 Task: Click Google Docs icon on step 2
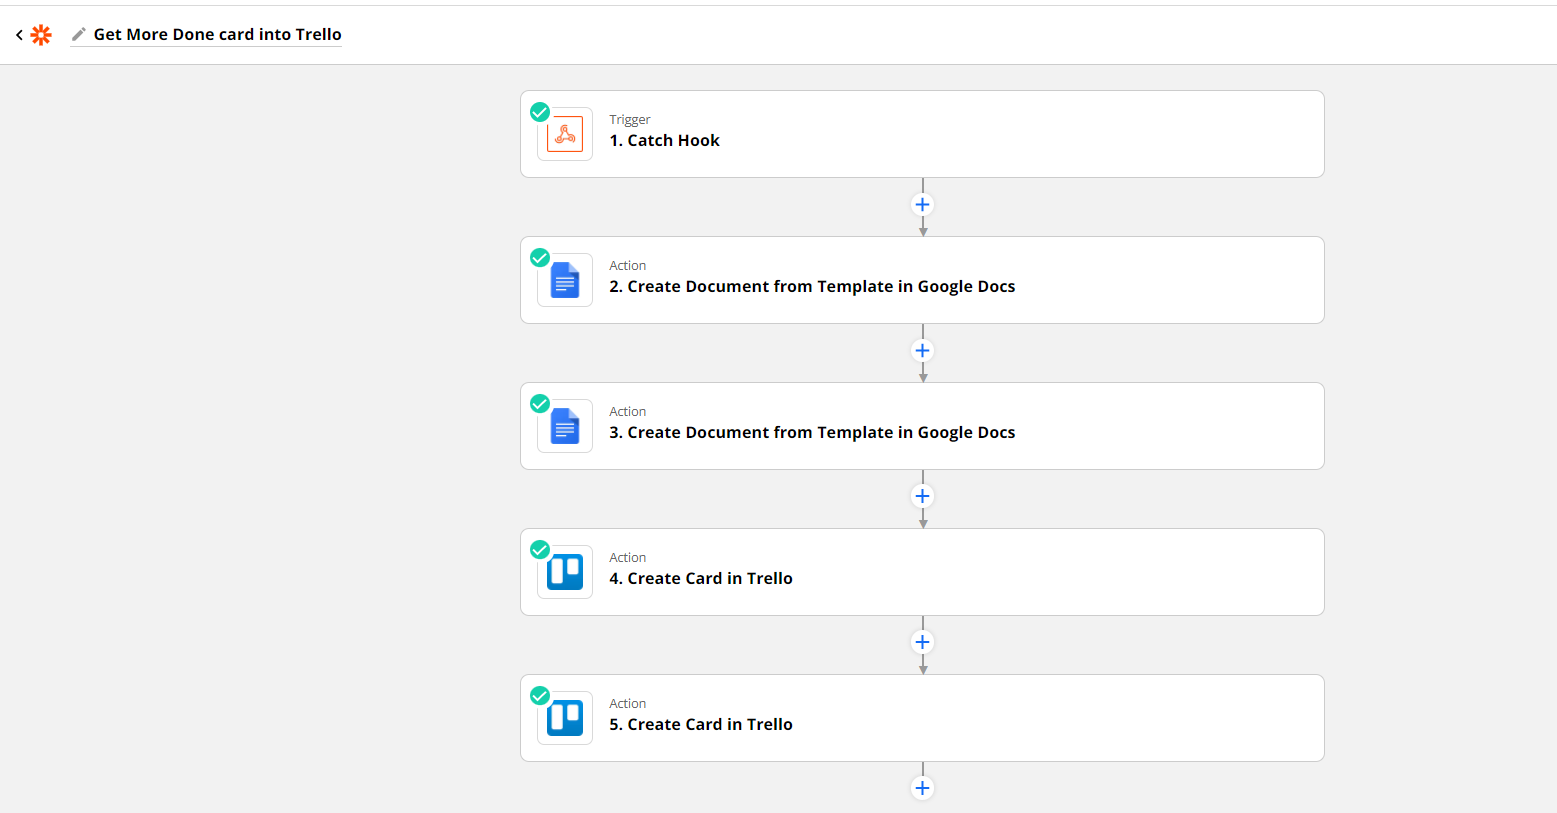tap(565, 280)
